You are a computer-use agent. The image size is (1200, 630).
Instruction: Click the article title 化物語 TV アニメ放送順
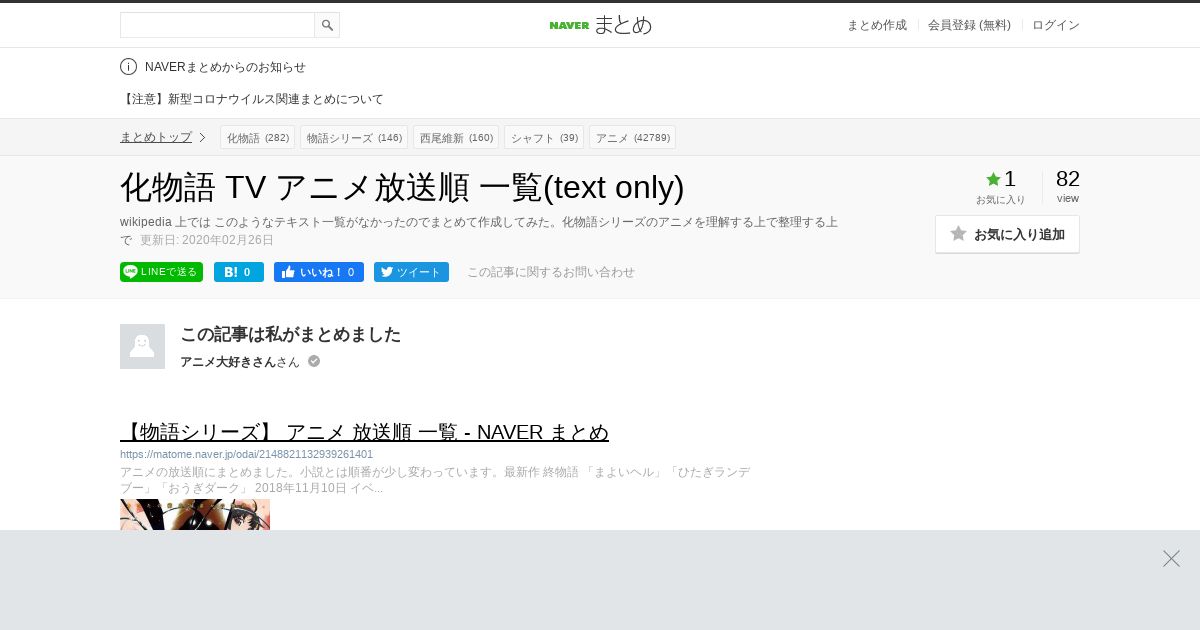(402, 187)
